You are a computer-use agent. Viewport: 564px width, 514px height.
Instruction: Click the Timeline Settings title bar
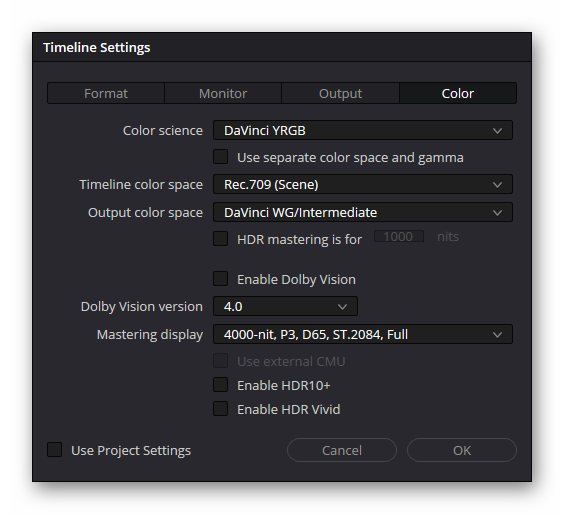pos(282,47)
